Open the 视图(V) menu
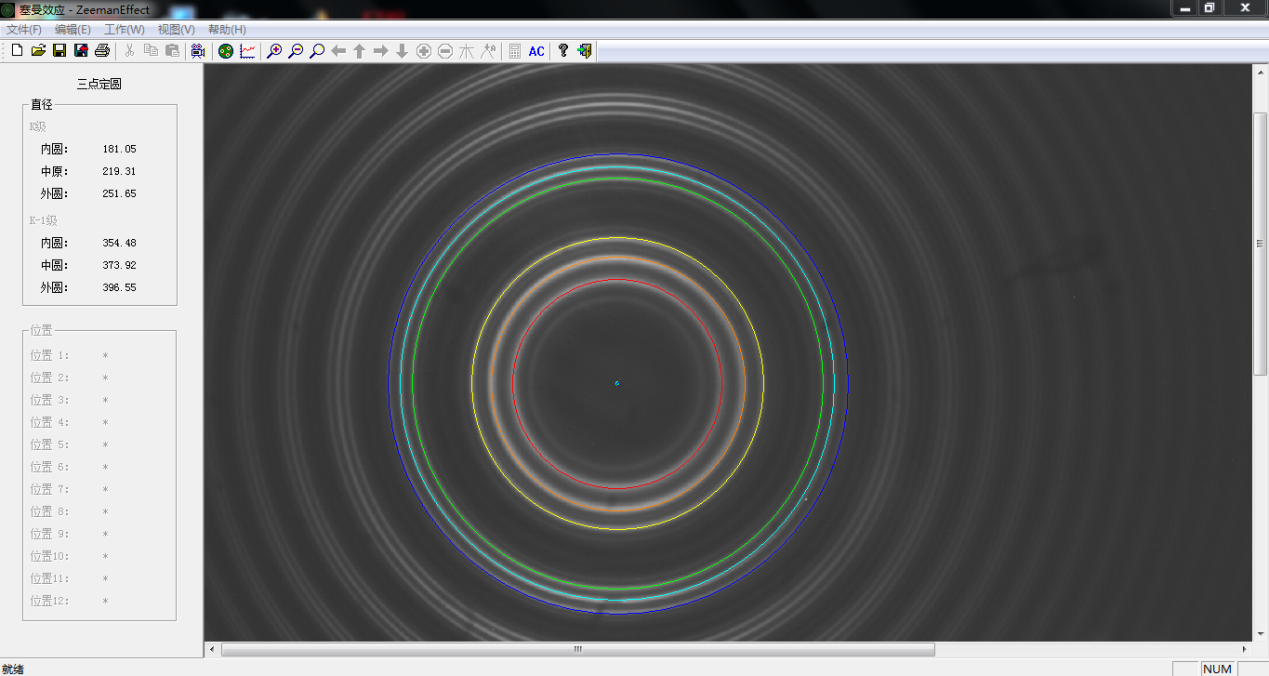The width and height of the screenshot is (1269, 676). coord(176,30)
